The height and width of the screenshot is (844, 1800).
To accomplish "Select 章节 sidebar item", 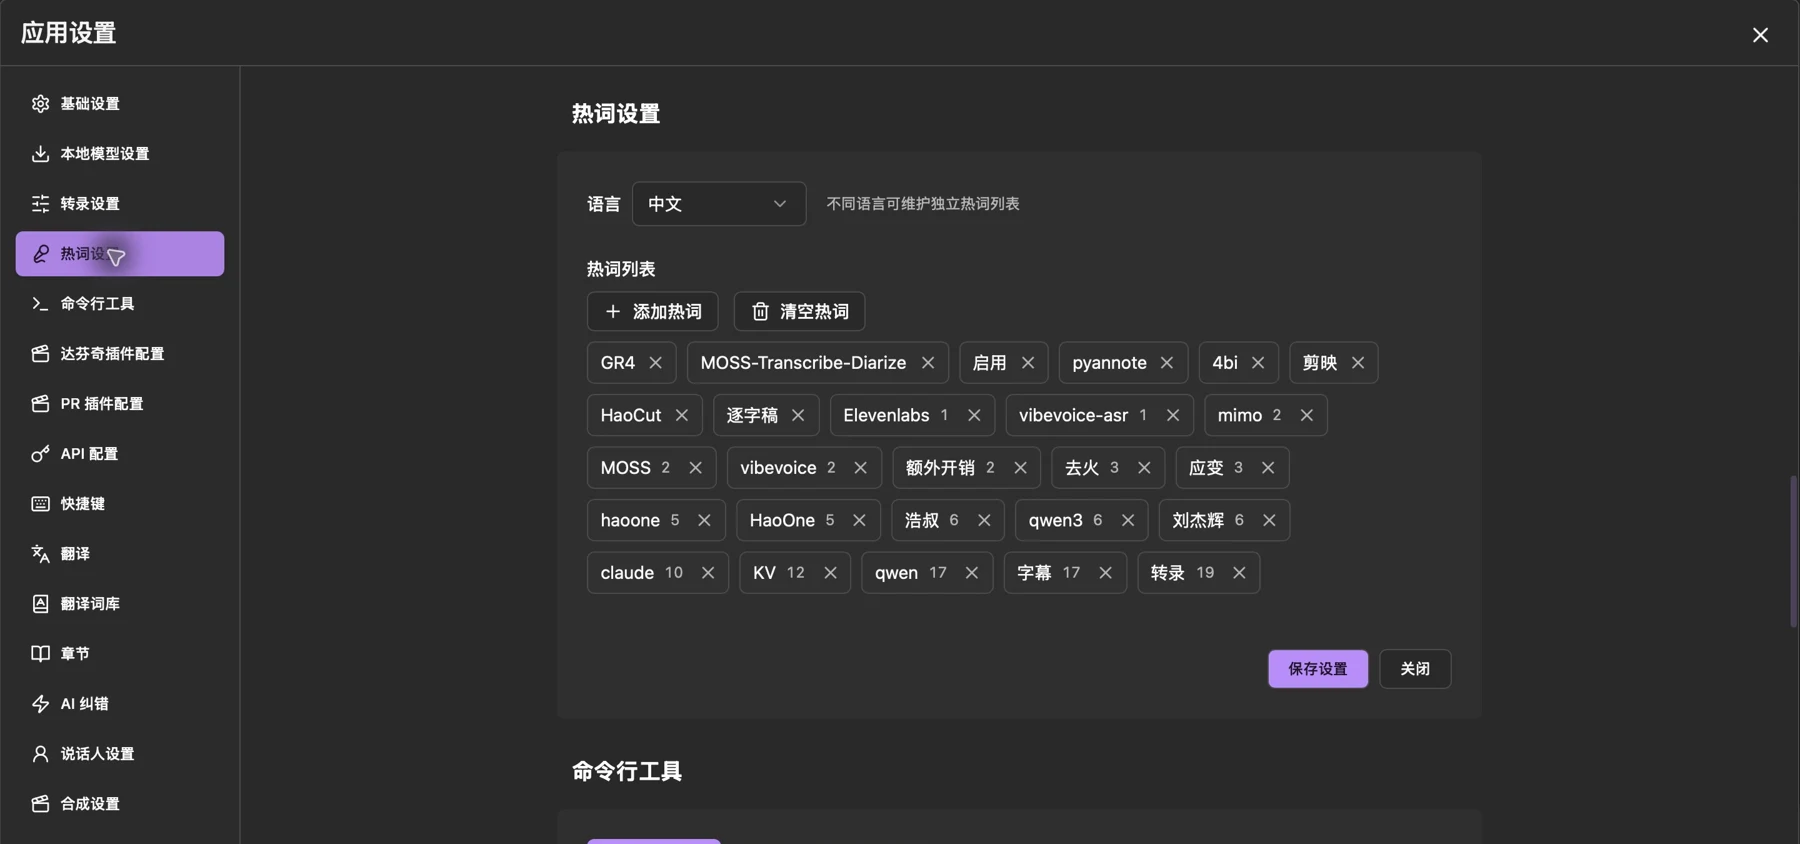I will click(x=120, y=654).
